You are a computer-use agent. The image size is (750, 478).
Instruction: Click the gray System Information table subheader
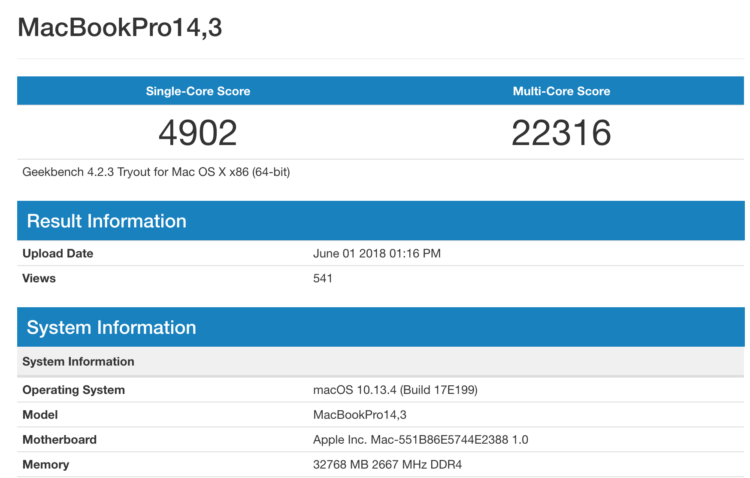coord(78,361)
